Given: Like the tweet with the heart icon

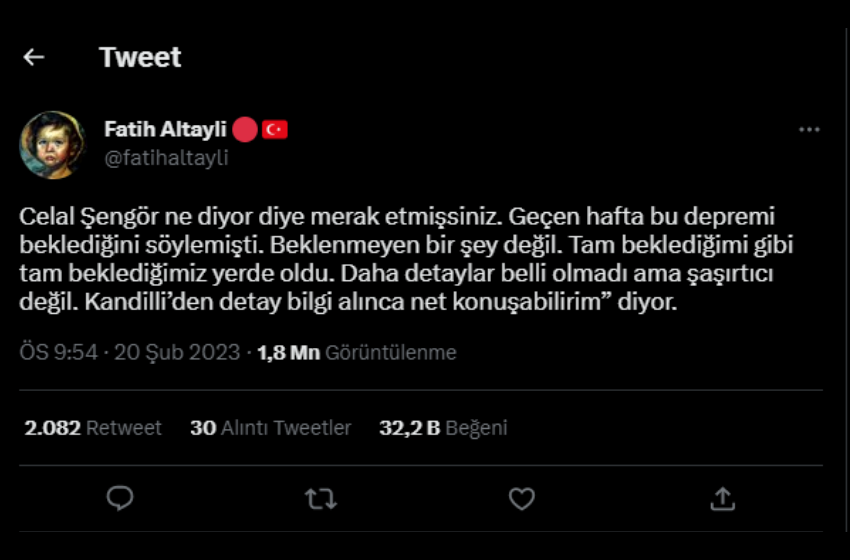Looking at the screenshot, I should click(x=521, y=499).
